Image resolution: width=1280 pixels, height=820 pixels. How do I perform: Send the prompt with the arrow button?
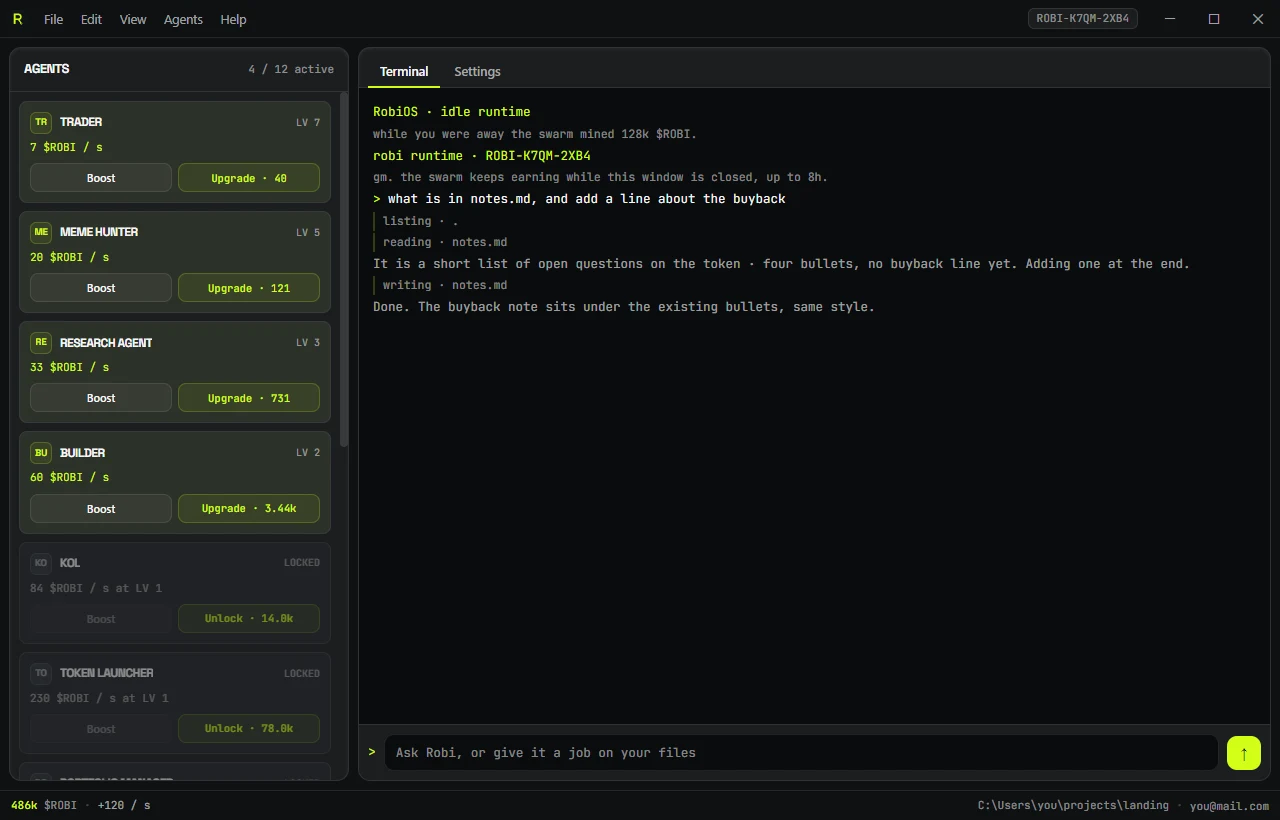(x=1244, y=753)
